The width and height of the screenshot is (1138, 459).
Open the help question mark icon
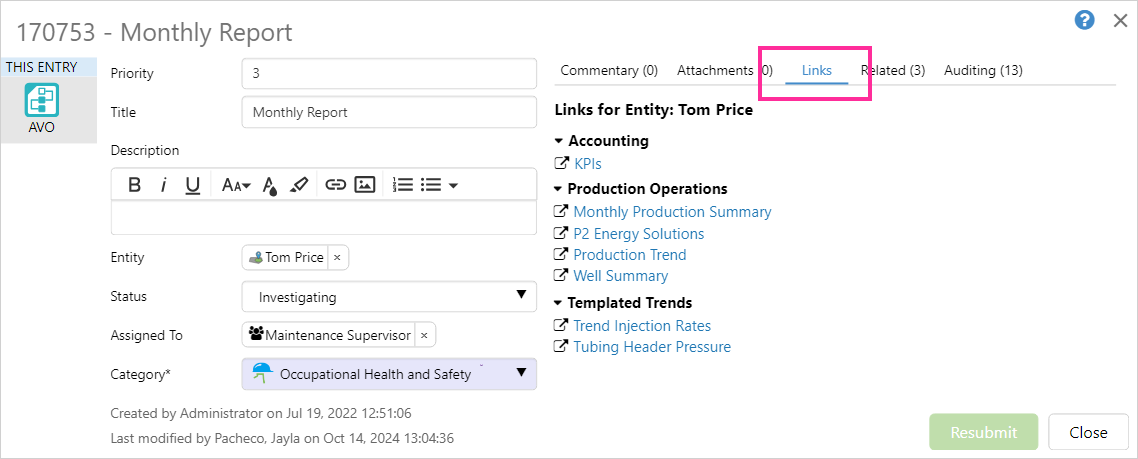coord(1084,21)
